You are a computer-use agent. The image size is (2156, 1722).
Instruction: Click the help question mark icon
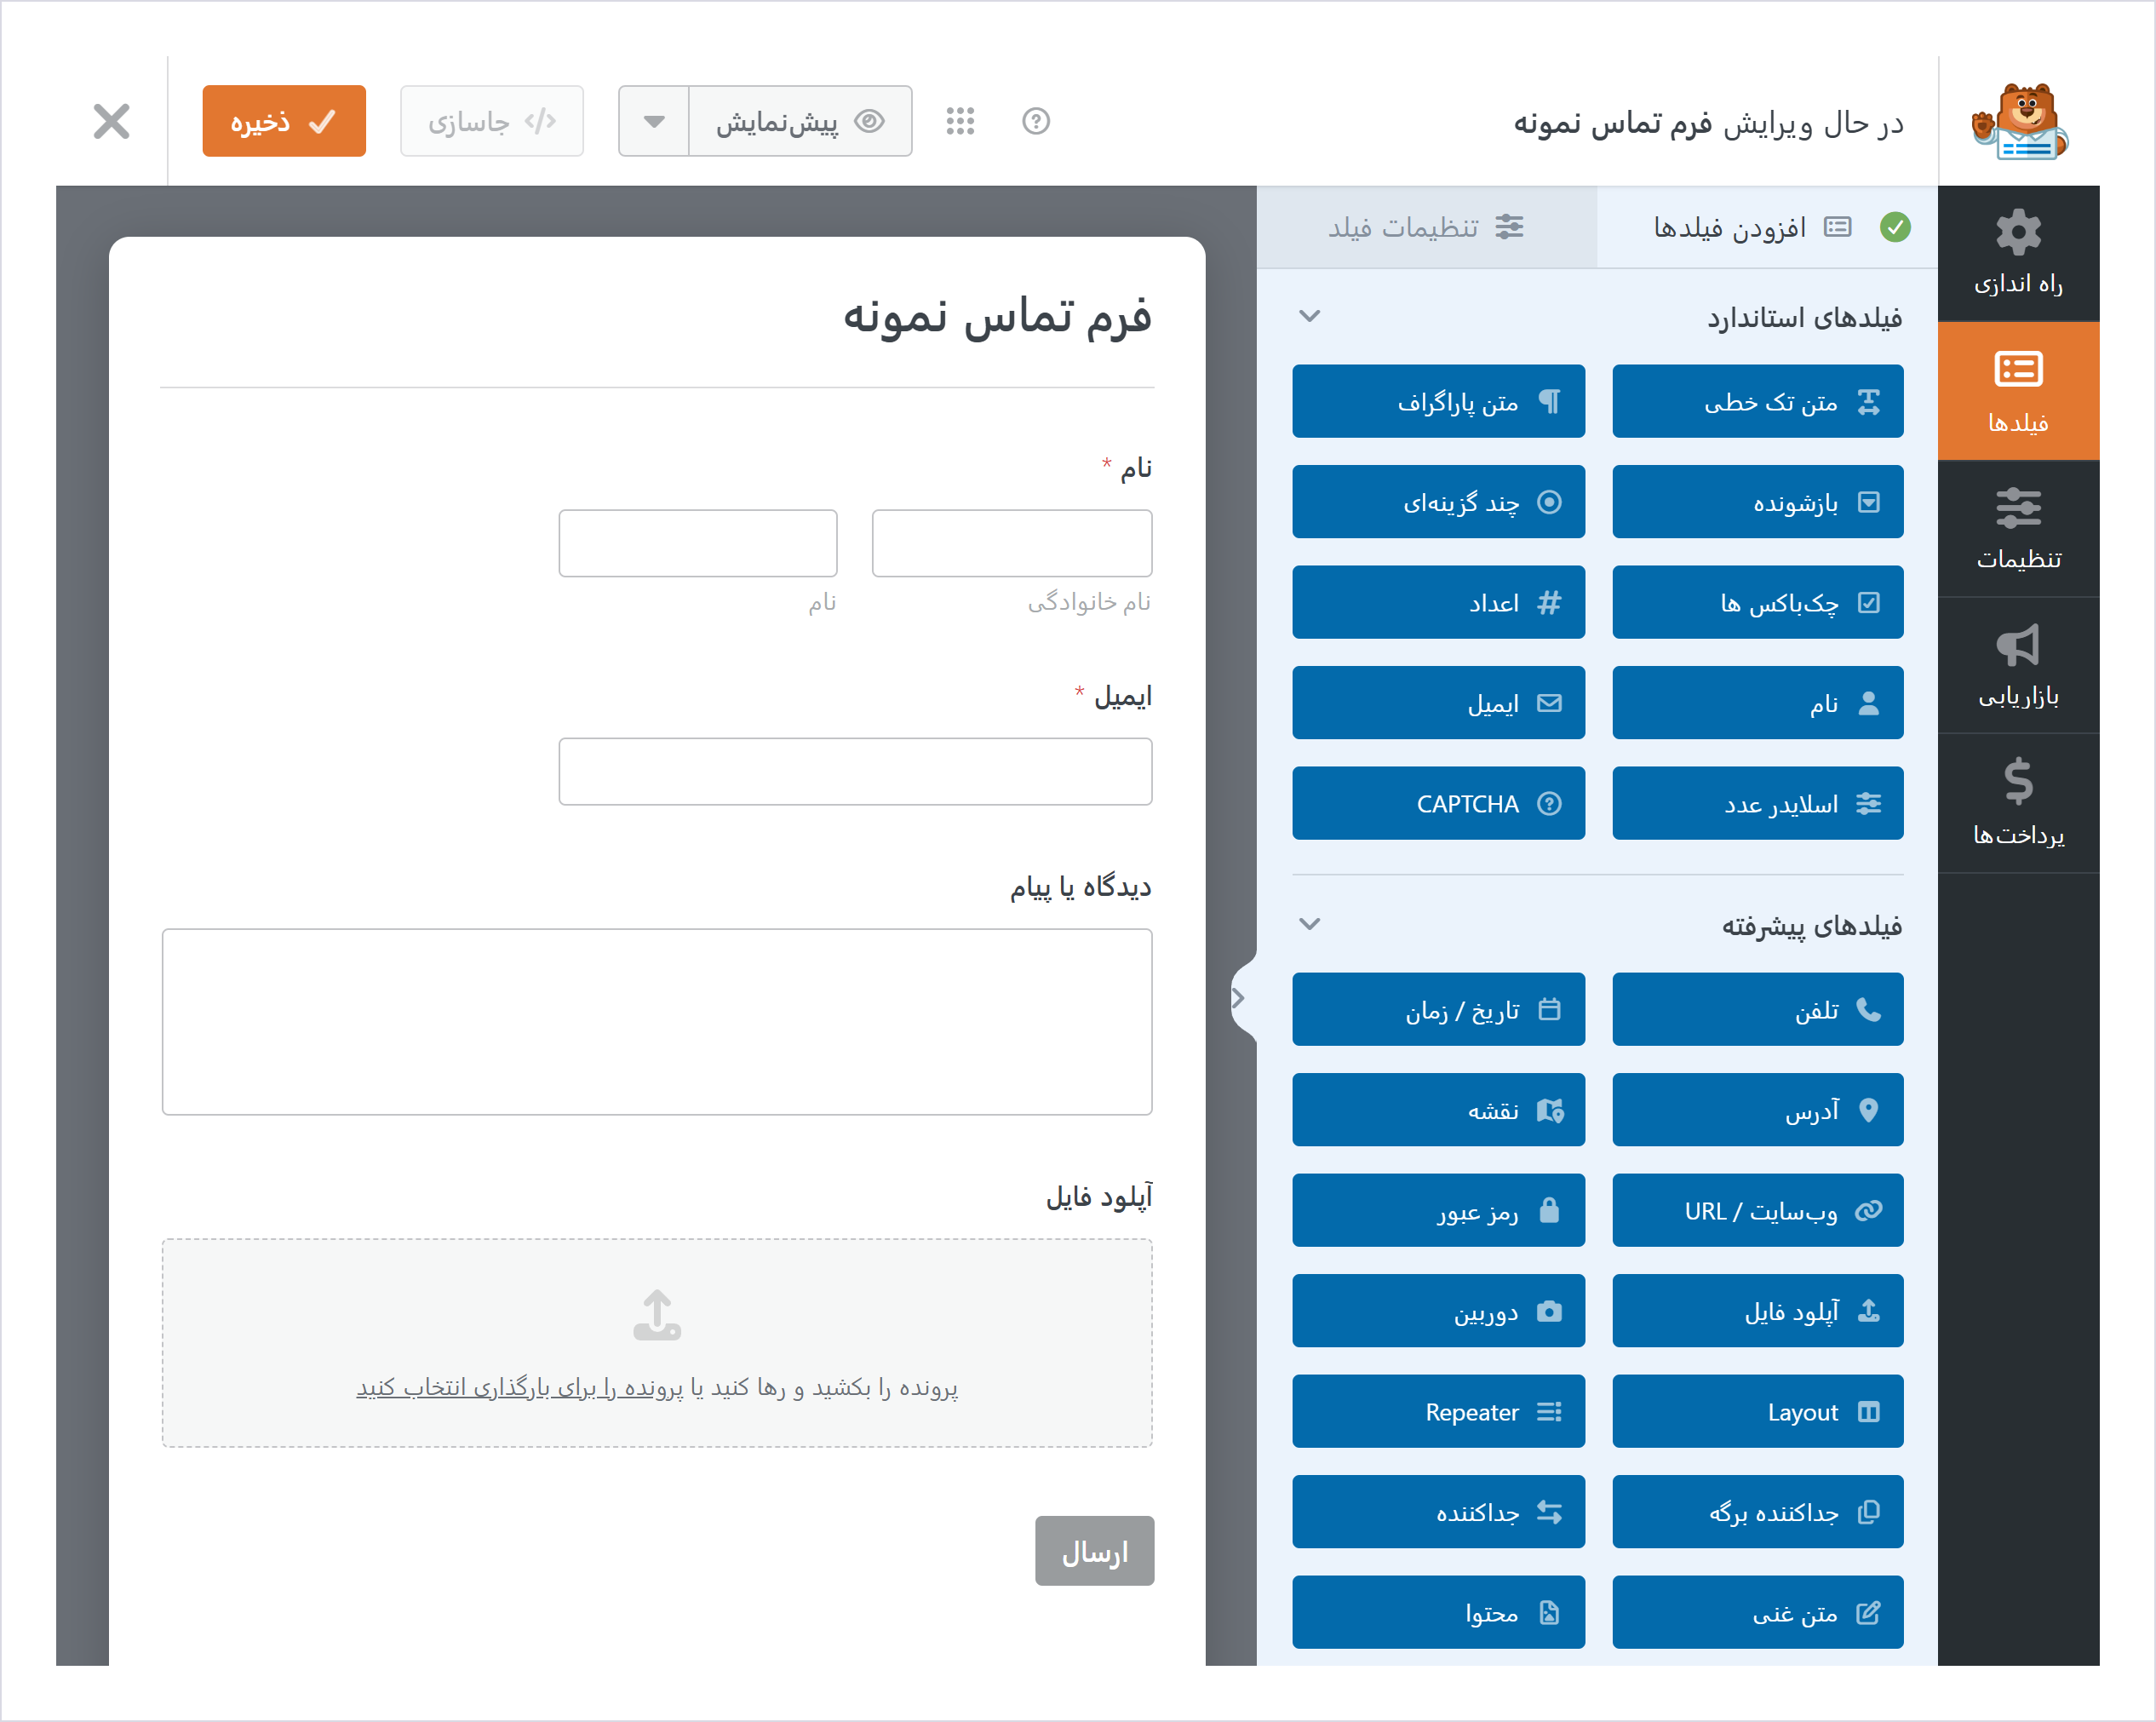pyautogui.click(x=1036, y=121)
